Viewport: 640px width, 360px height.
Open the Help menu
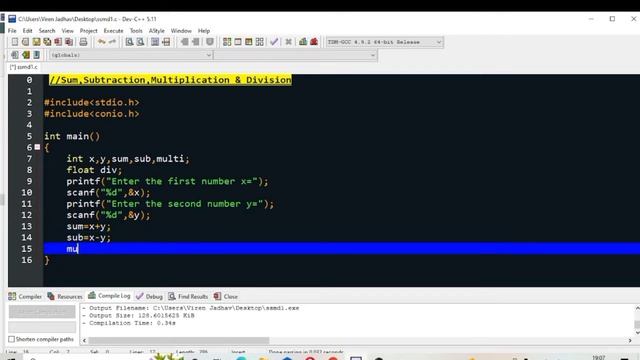[204, 31]
